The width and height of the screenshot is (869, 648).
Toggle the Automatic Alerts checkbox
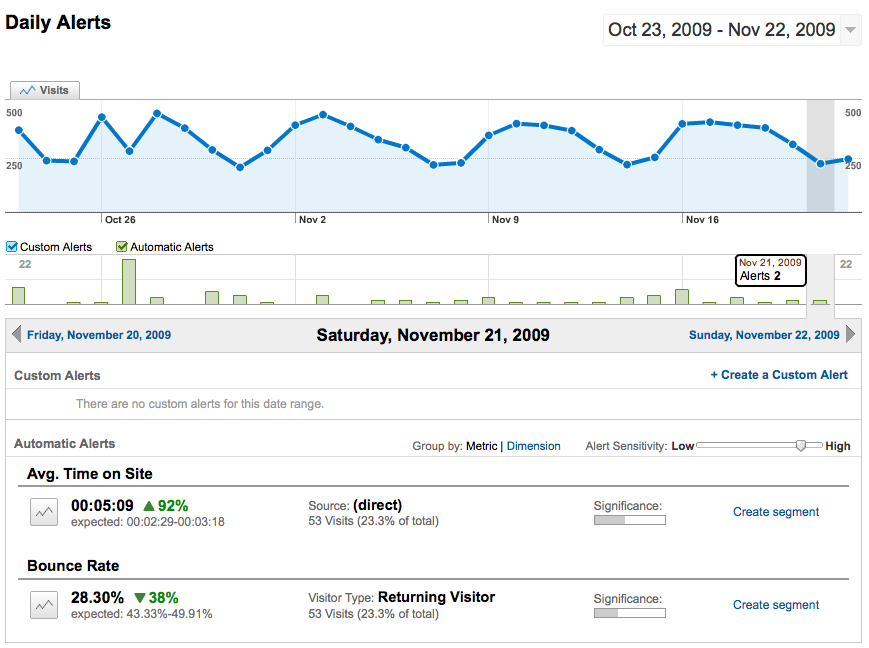click(x=122, y=247)
